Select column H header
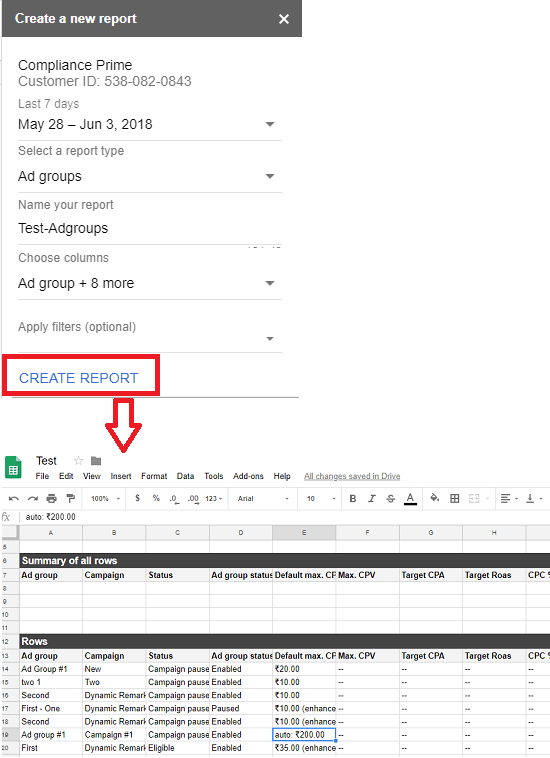This screenshot has width=550, height=758. (x=494, y=533)
